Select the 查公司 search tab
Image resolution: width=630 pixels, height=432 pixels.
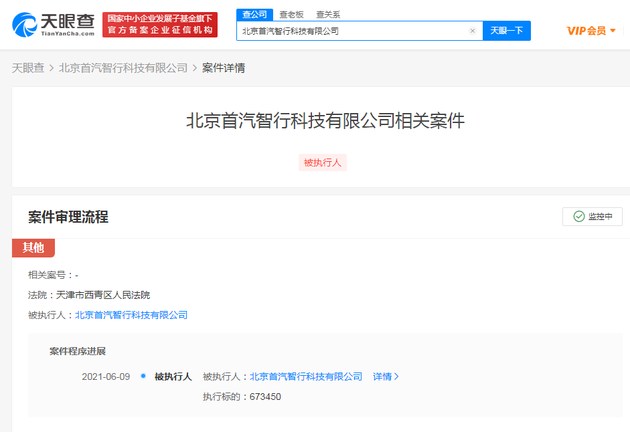tap(255, 14)
